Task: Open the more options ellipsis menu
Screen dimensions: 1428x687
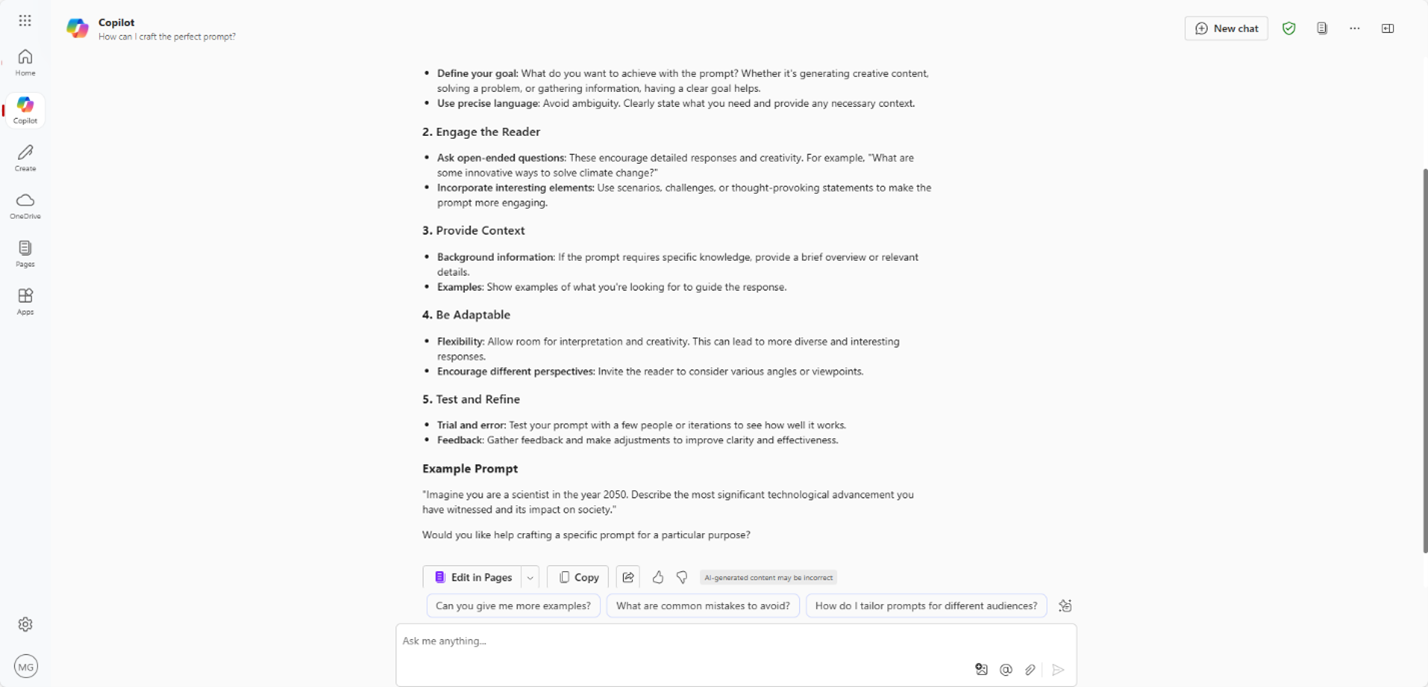Action: tap(1355, 29)
